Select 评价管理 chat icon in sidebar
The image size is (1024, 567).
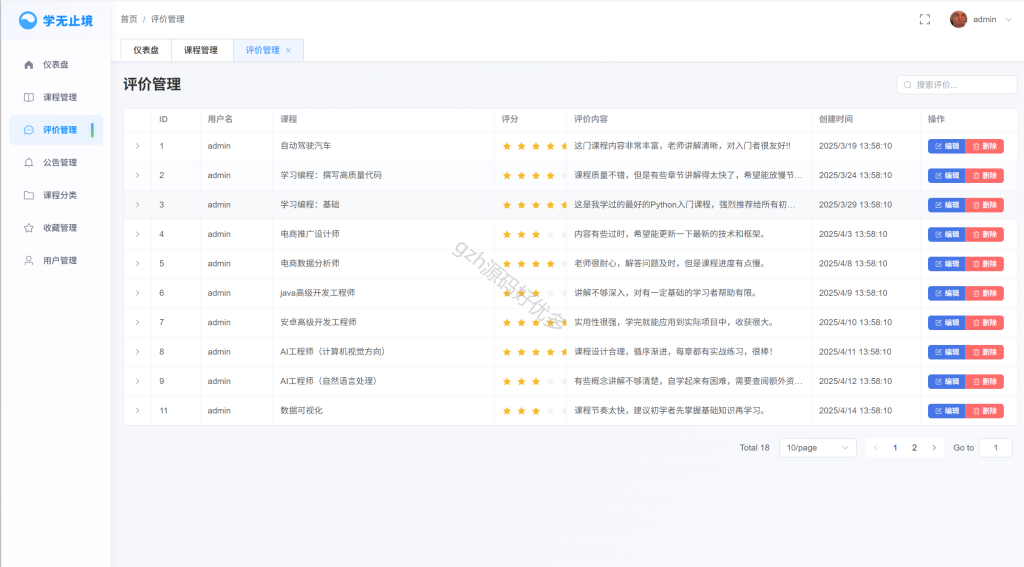pos(29,130)
